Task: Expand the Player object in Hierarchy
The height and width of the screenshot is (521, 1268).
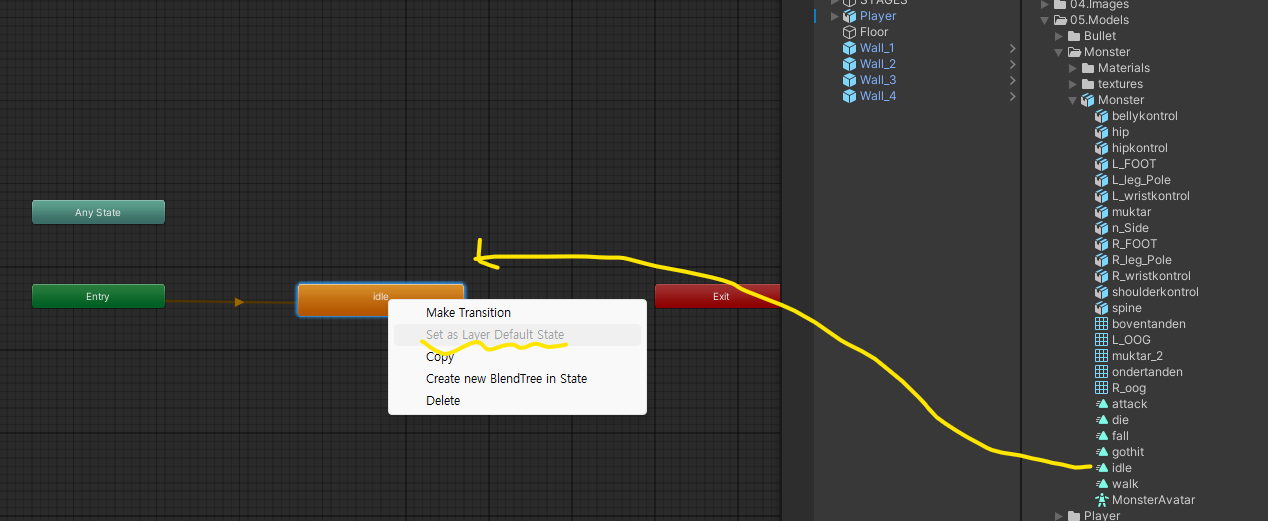Action: (835, 16)
